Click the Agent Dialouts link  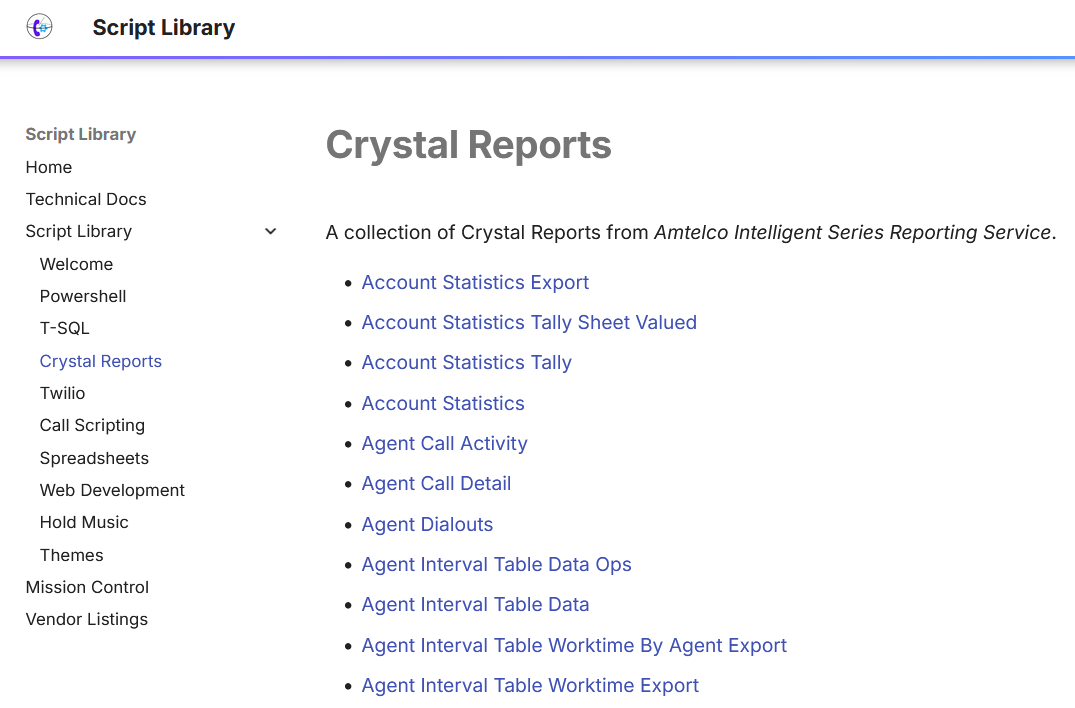[x=427, y=524]
